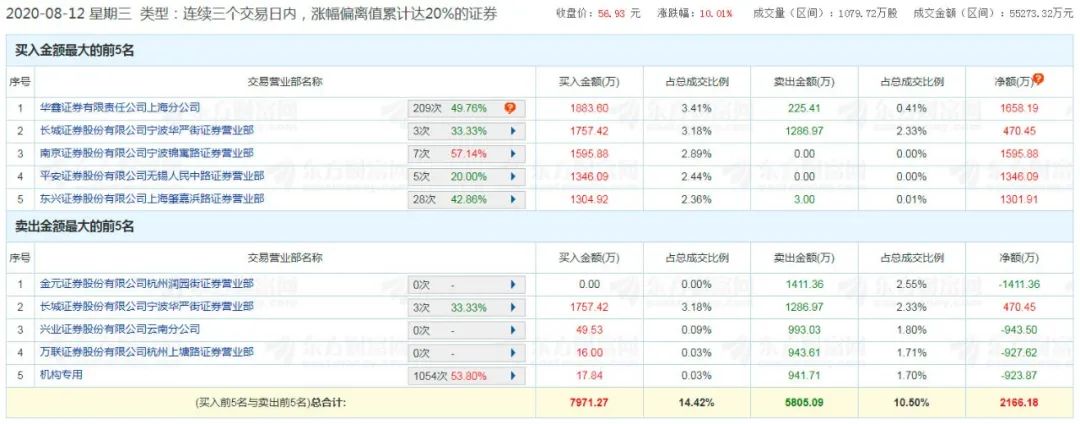The height and width of the screenshot is (424, 1080).
Task: Open 华鑫证券有限责任公司上海分公司 link
Action: (x=120, y=107)
